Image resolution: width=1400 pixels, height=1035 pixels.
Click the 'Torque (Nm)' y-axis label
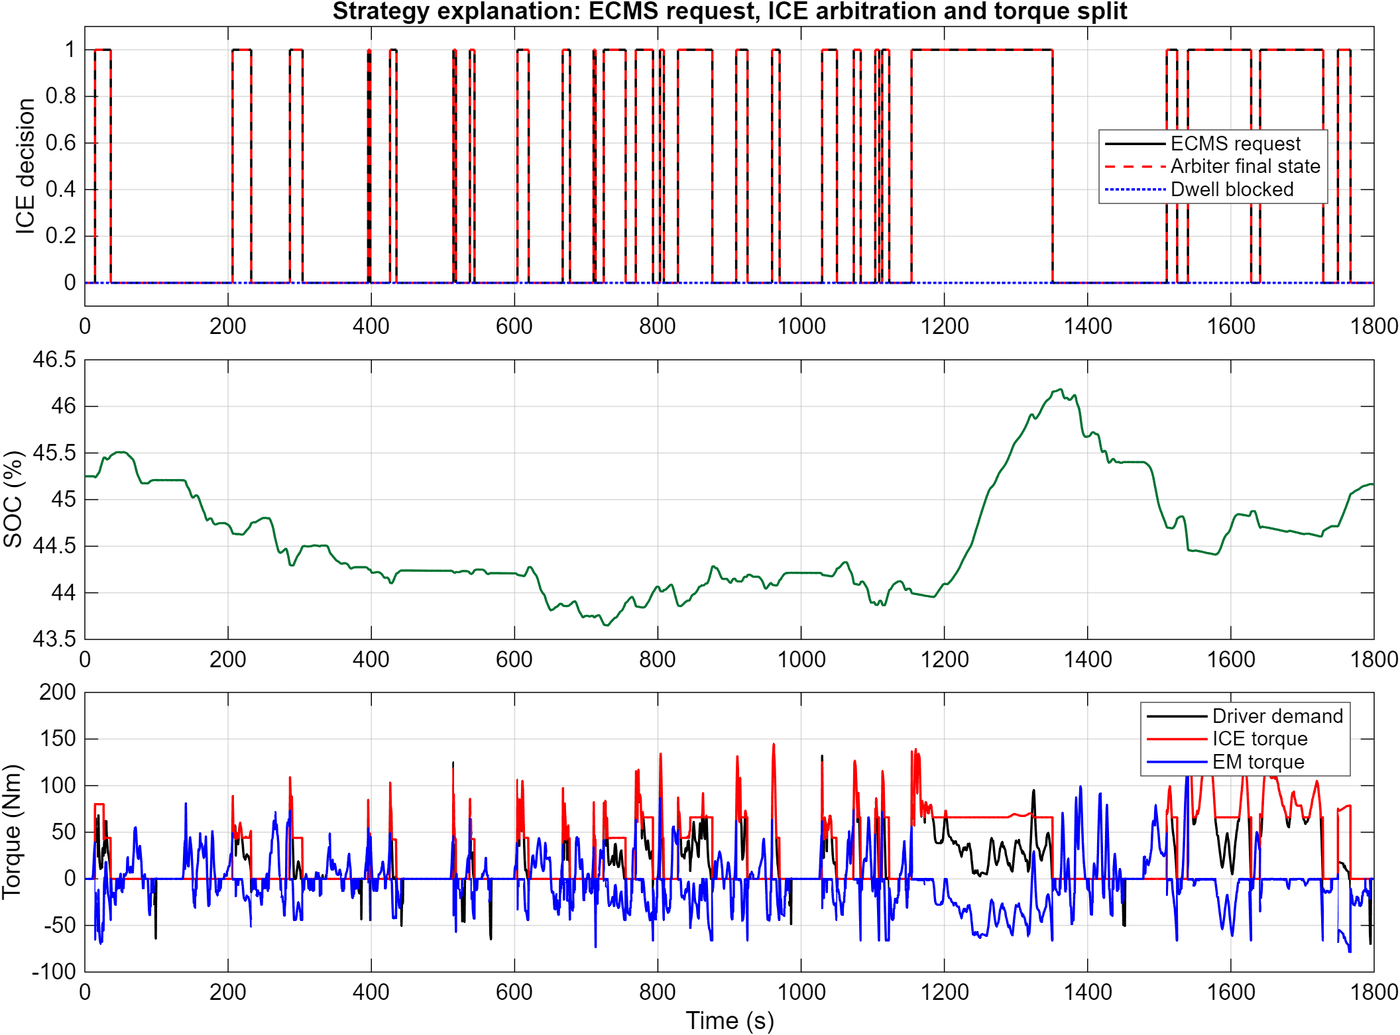[x=12, y=832]
